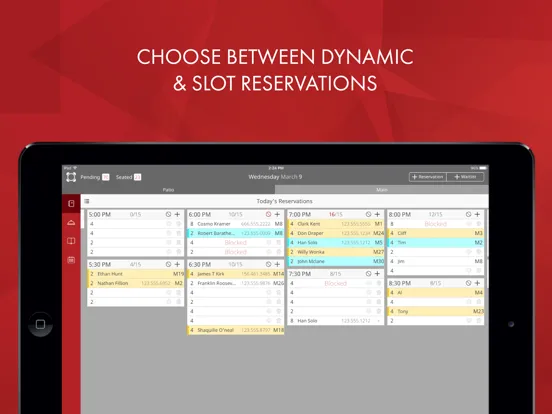
Task: Open the Franklin Roosev... reservation
Action: [236, 283]
